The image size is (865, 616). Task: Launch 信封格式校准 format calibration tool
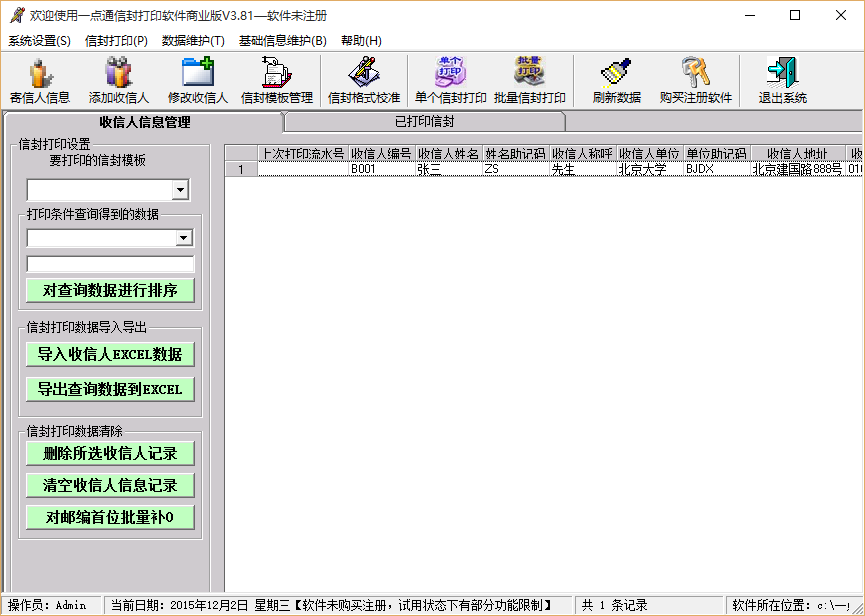click(364, 80)
